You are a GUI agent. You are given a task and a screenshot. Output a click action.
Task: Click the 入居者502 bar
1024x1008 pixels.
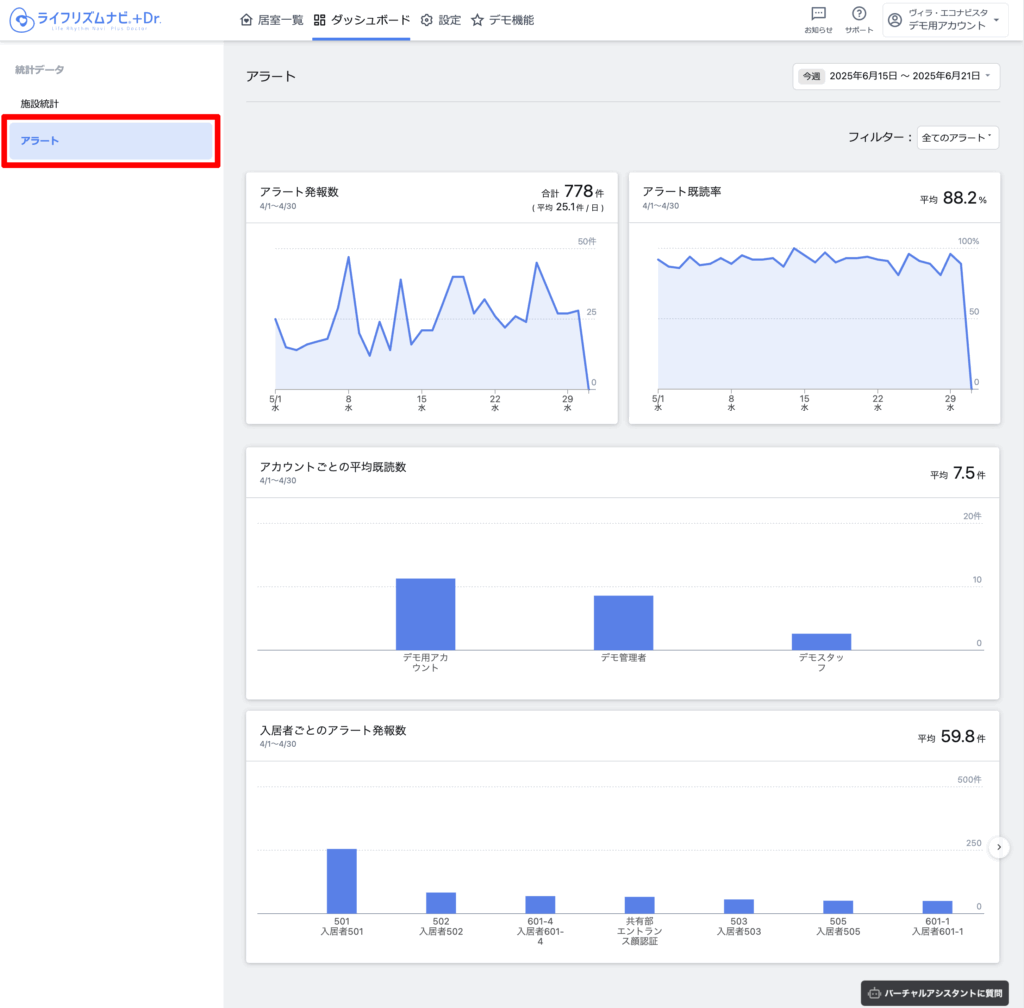[441, 903]
